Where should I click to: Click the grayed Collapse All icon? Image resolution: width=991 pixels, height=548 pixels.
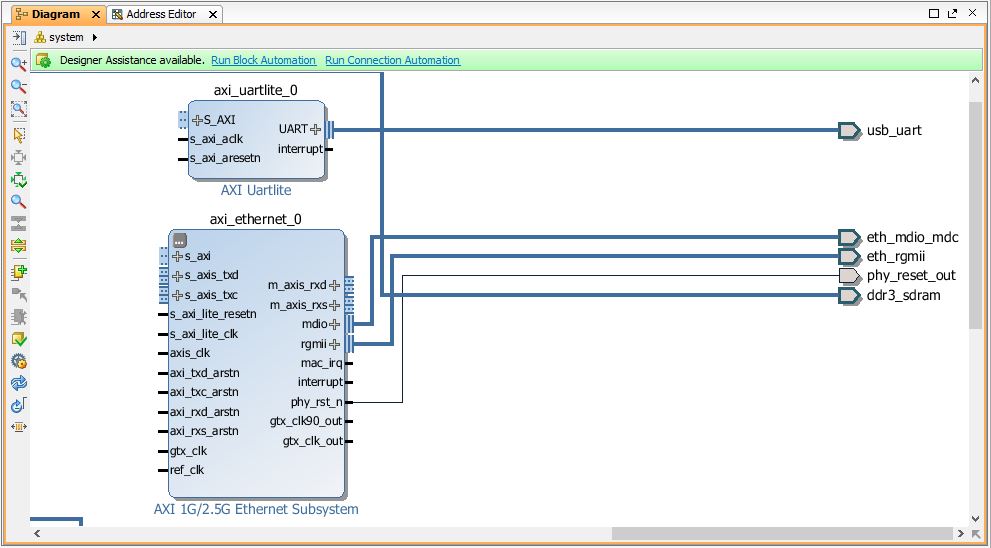[19, 223]
